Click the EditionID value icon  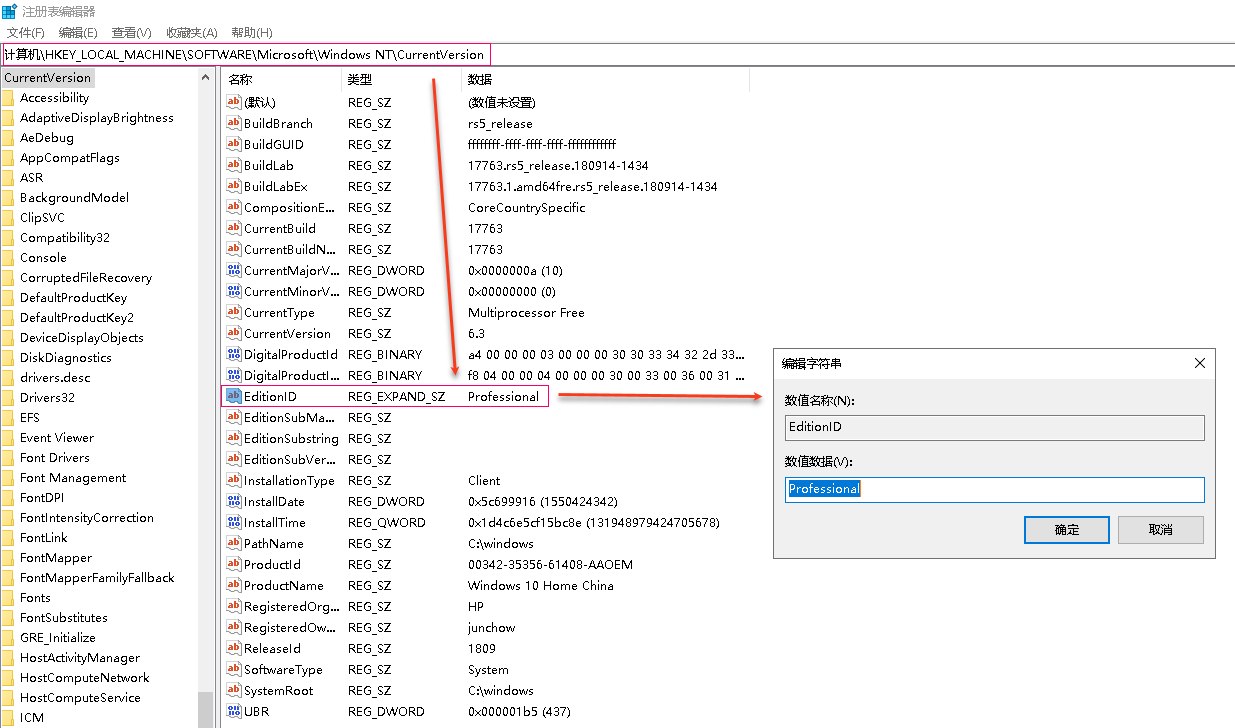click(x=234, y=396)
